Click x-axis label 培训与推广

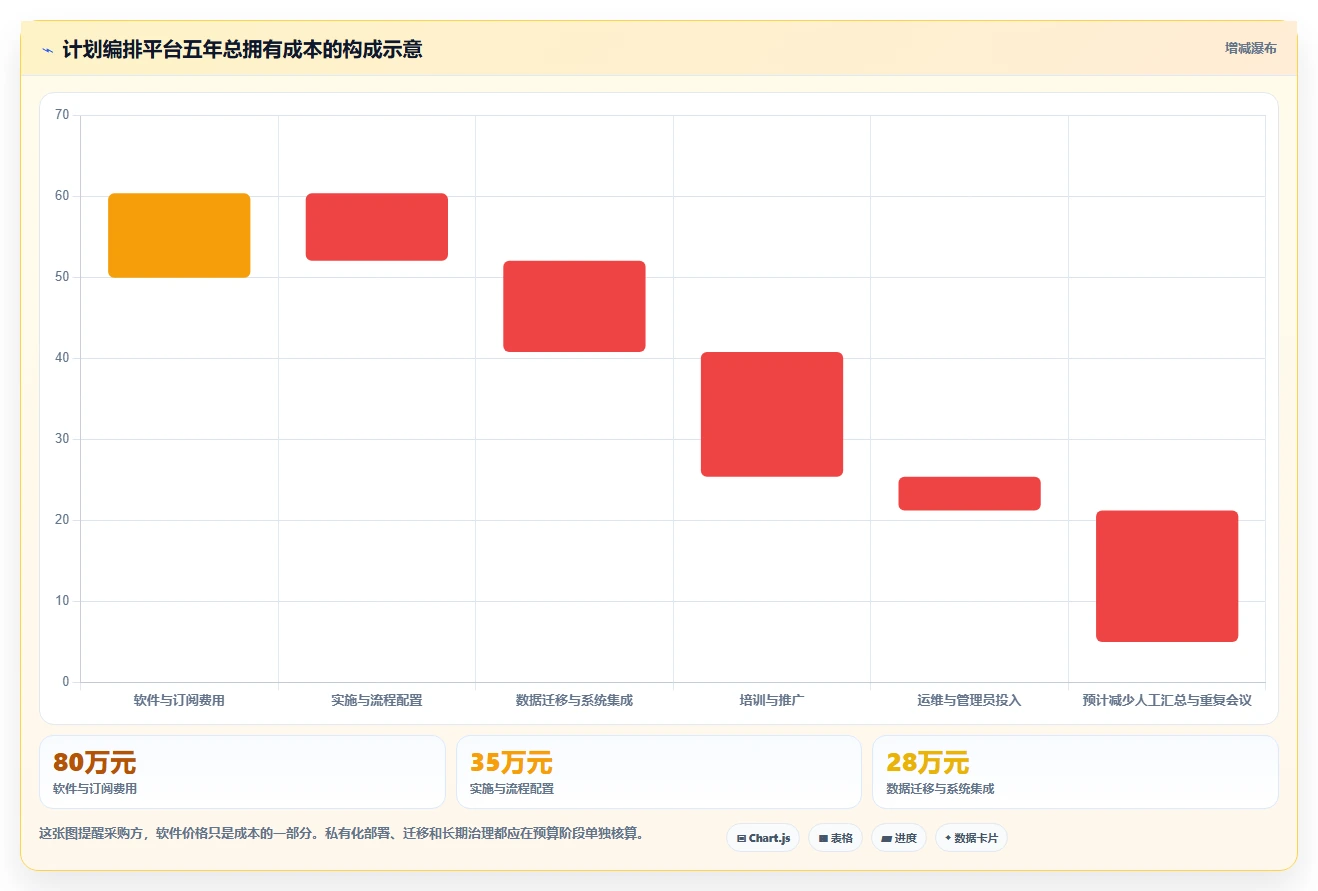(772, 700)
